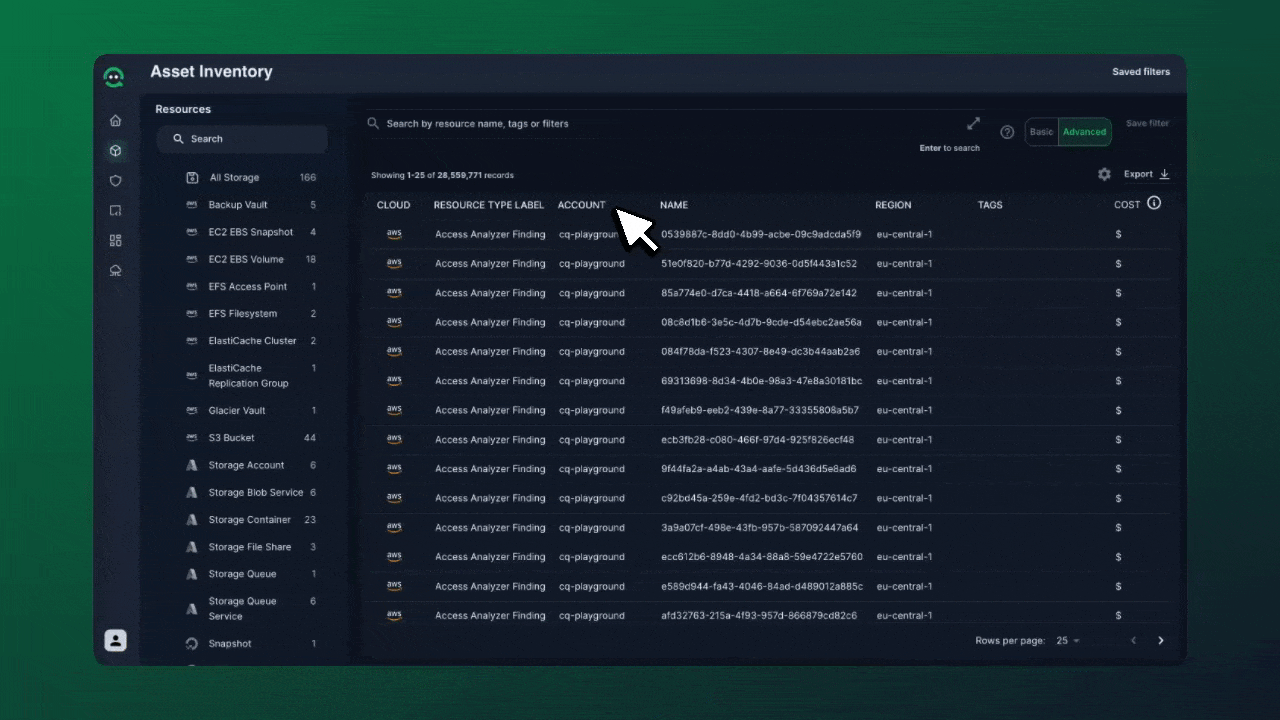This screenshot has width=1280, height=720.
Task: Click the Resources search field
Action: pyautogui.click(x=242, y=139)
